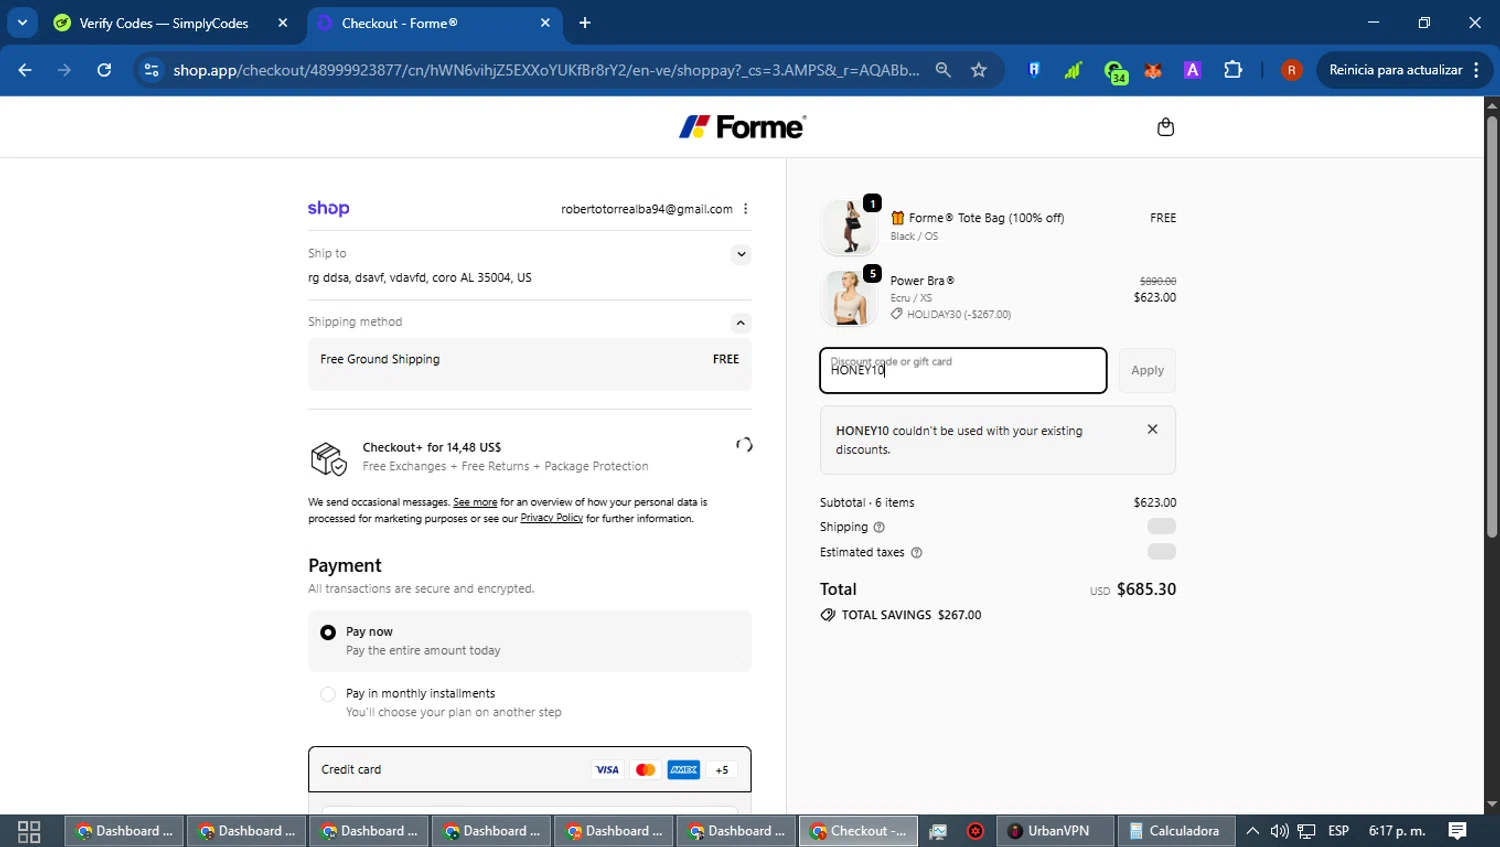Click the MetaMask fox extension icon
This screenshot has width=1500, height=847.
[x=1153, y=70]
